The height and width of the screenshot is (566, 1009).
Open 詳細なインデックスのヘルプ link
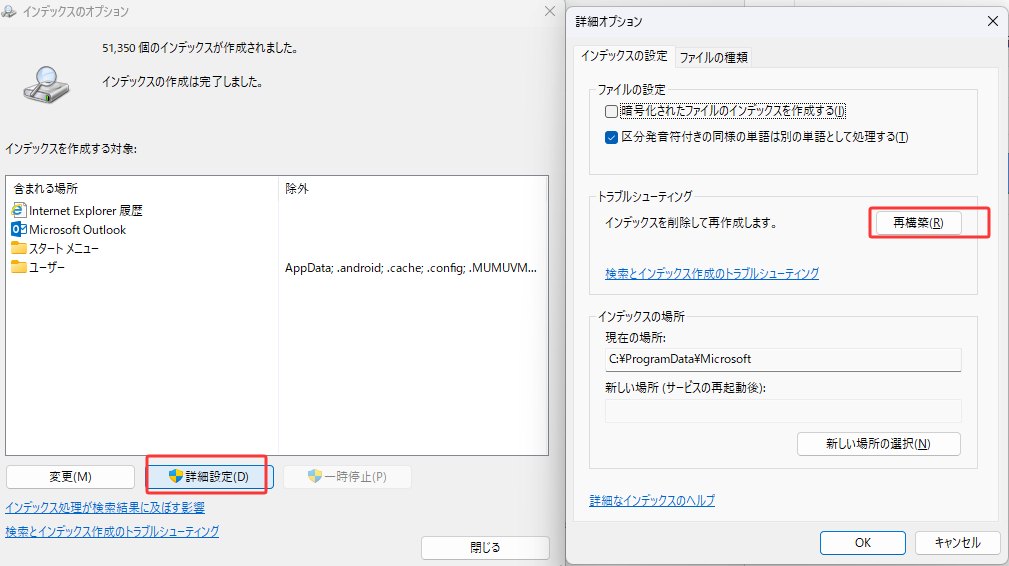652,500
